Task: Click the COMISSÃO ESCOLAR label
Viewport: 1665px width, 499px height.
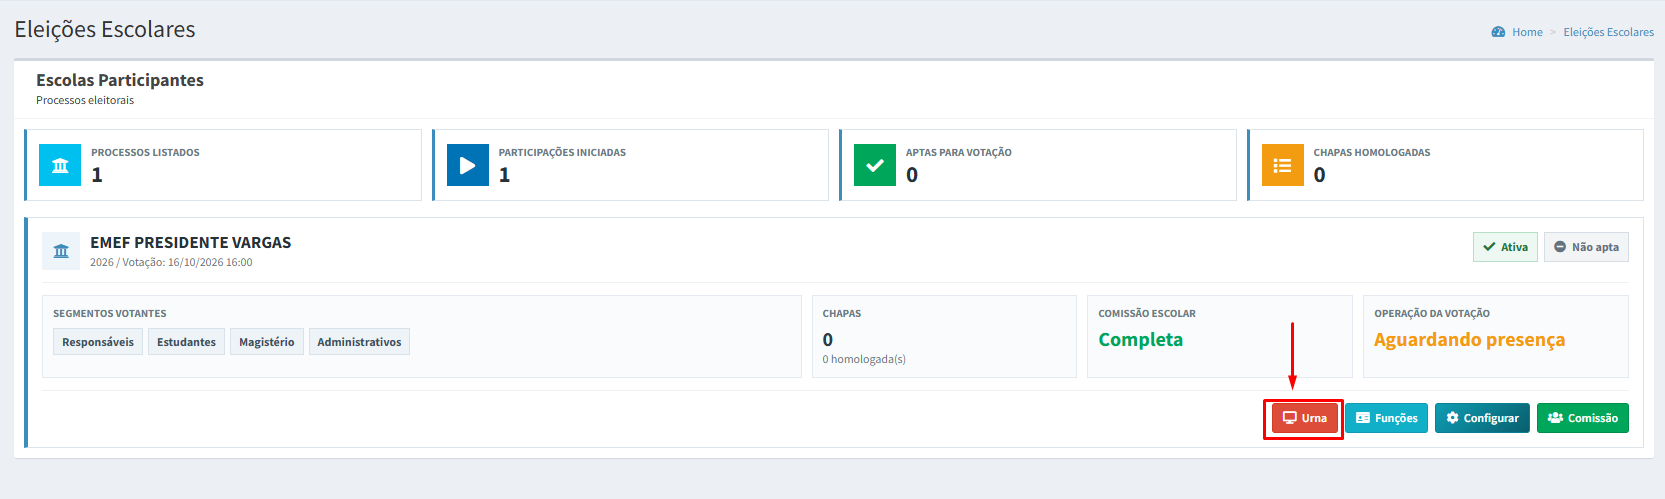Action: click(1147, 314)
